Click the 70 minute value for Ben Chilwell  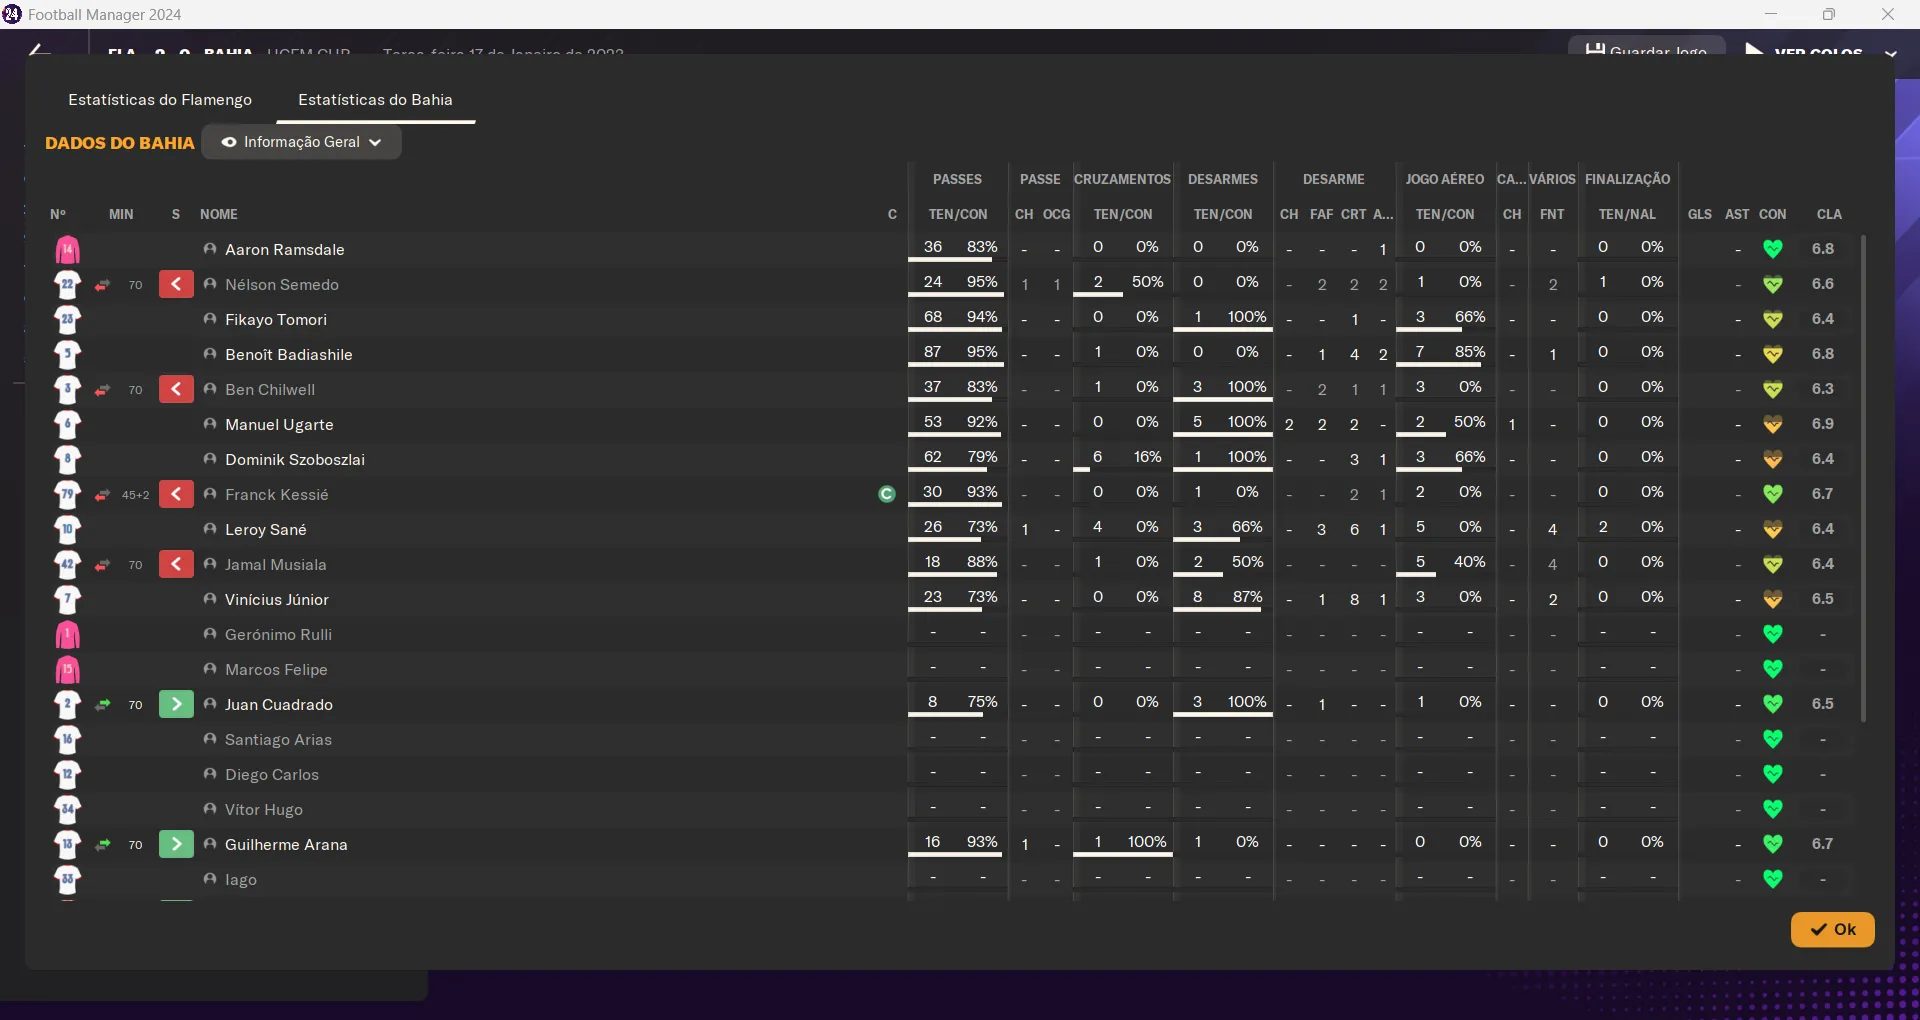[136, 390]
